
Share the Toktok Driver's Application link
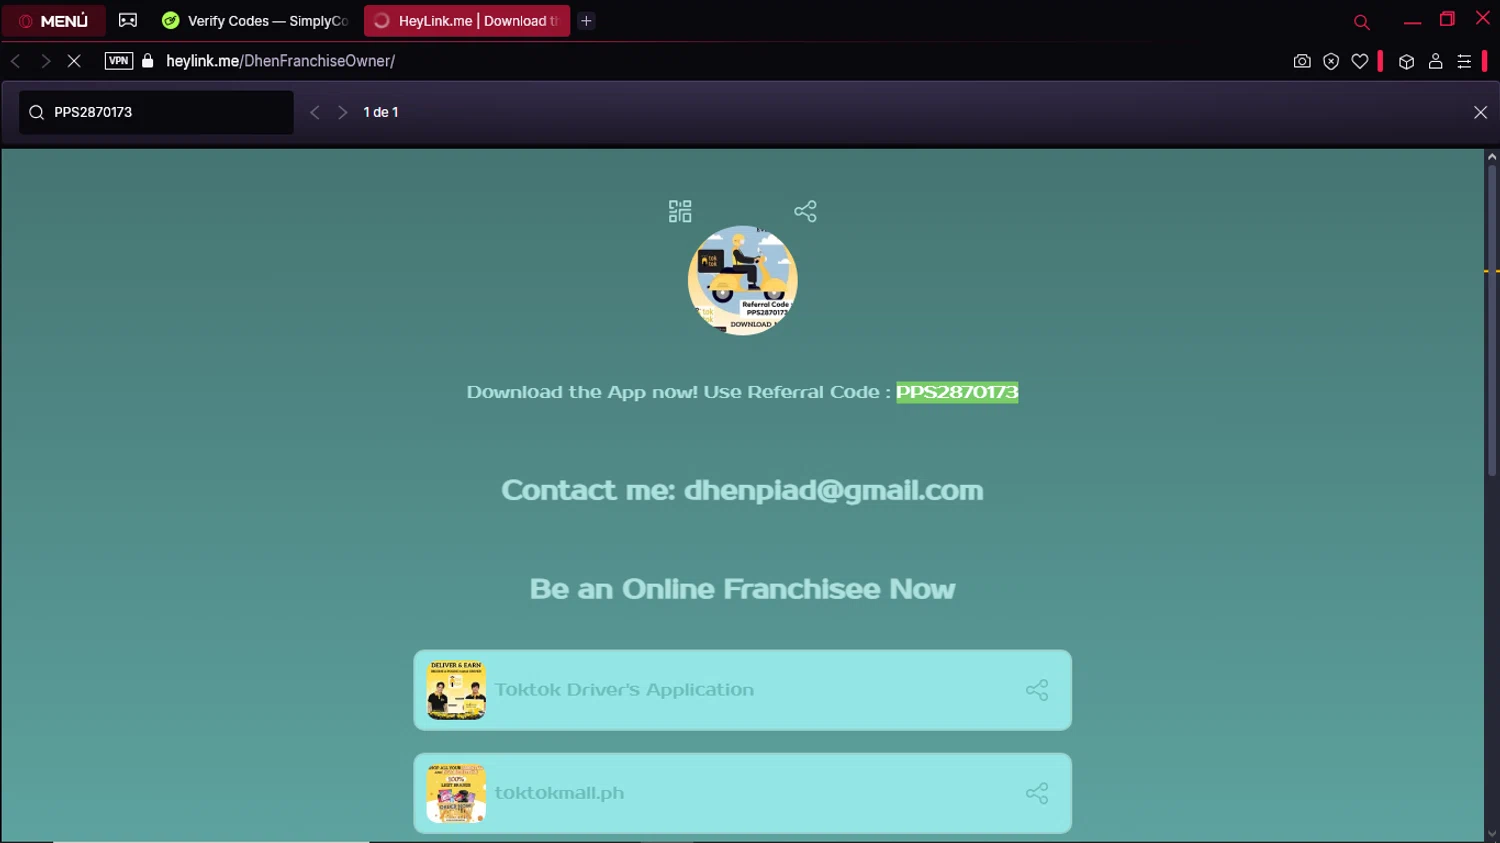tap(1037, 690)
